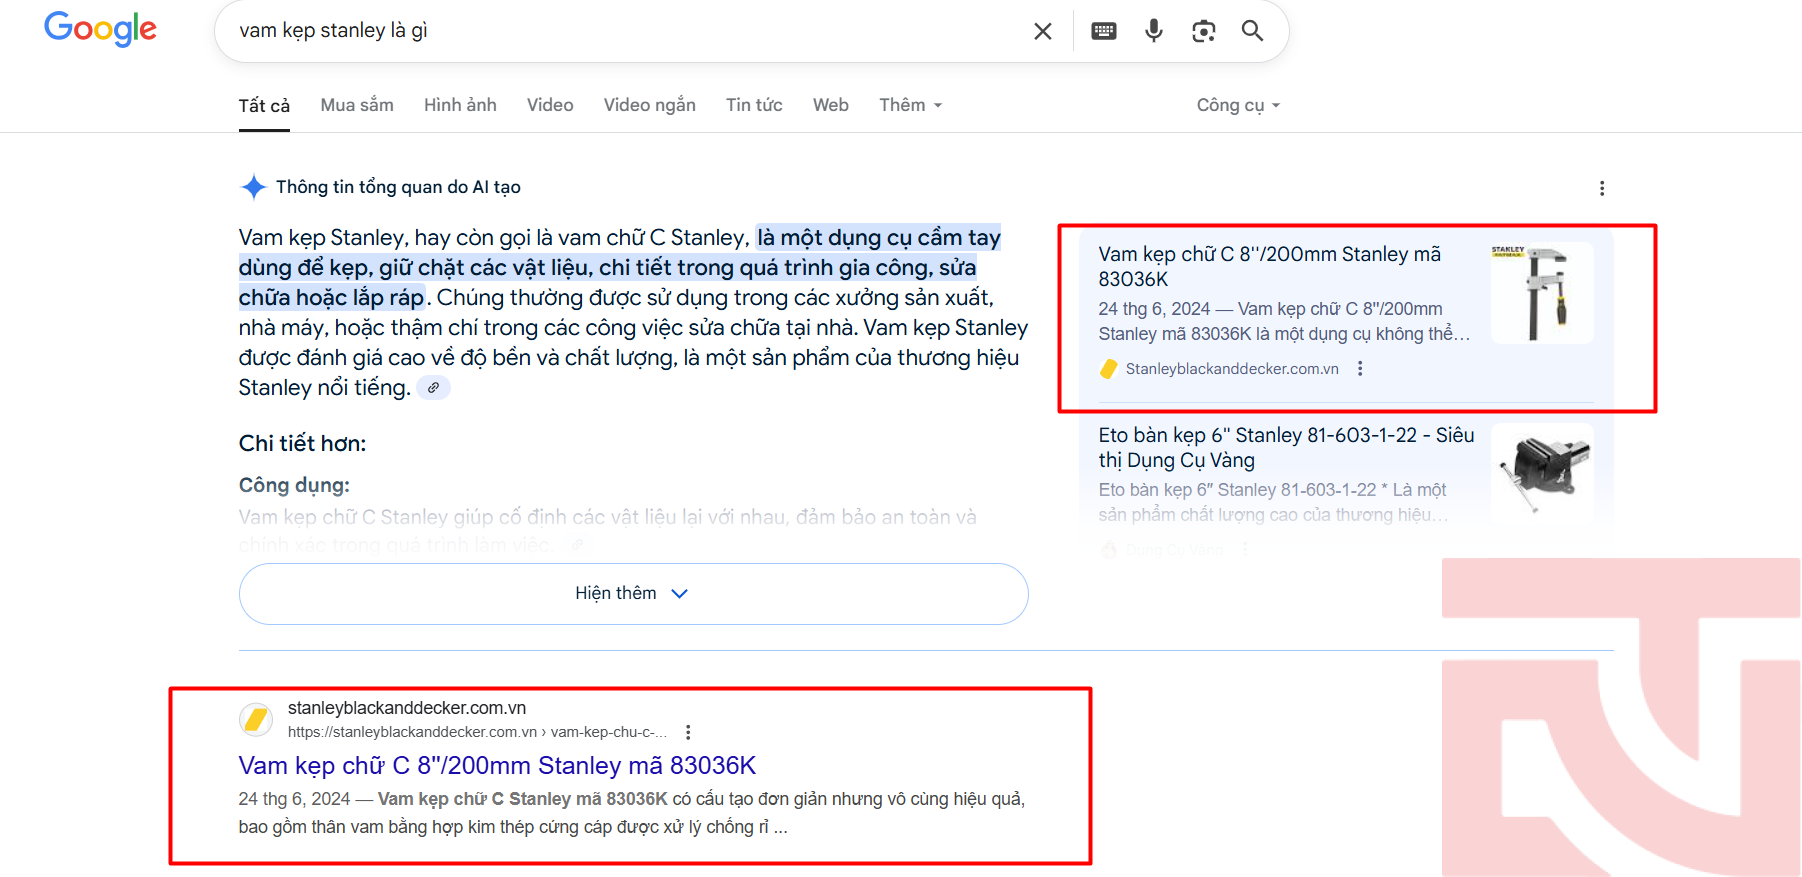The height and width of the screenshot is (877, 1802).
Task: Open three-dot menu beside Stanleyblackanddecker.com.vn source card
Action: point(1360,369)
